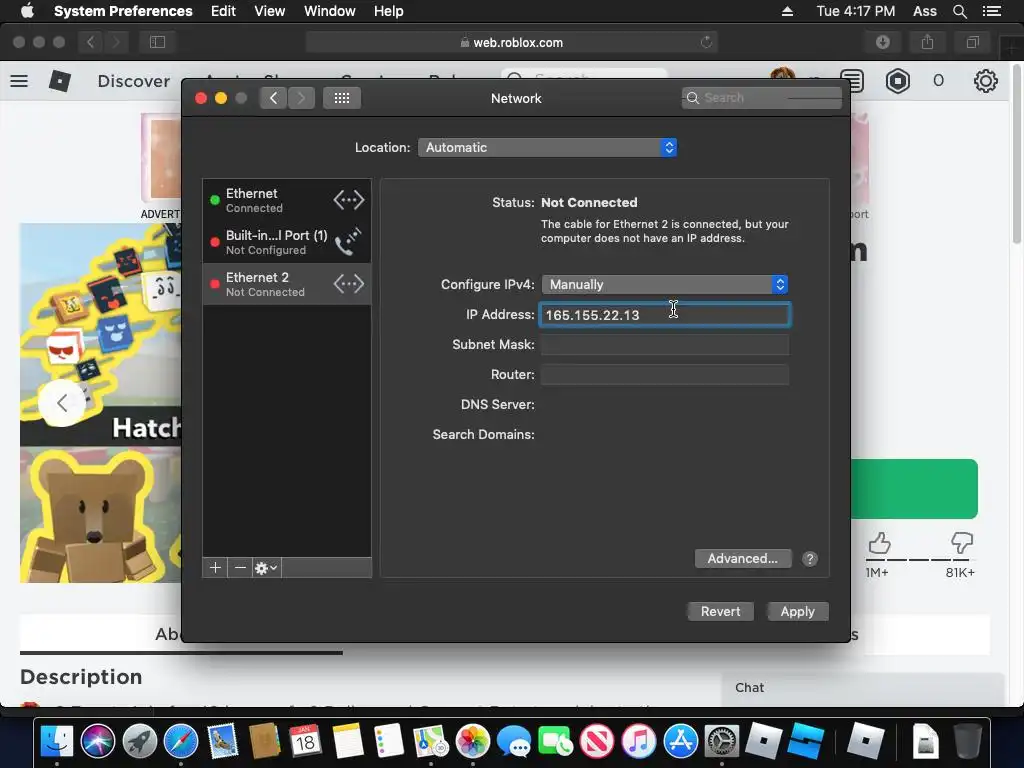Click the Apply button
Screen dimensions: 1024x768
[797, 611]
